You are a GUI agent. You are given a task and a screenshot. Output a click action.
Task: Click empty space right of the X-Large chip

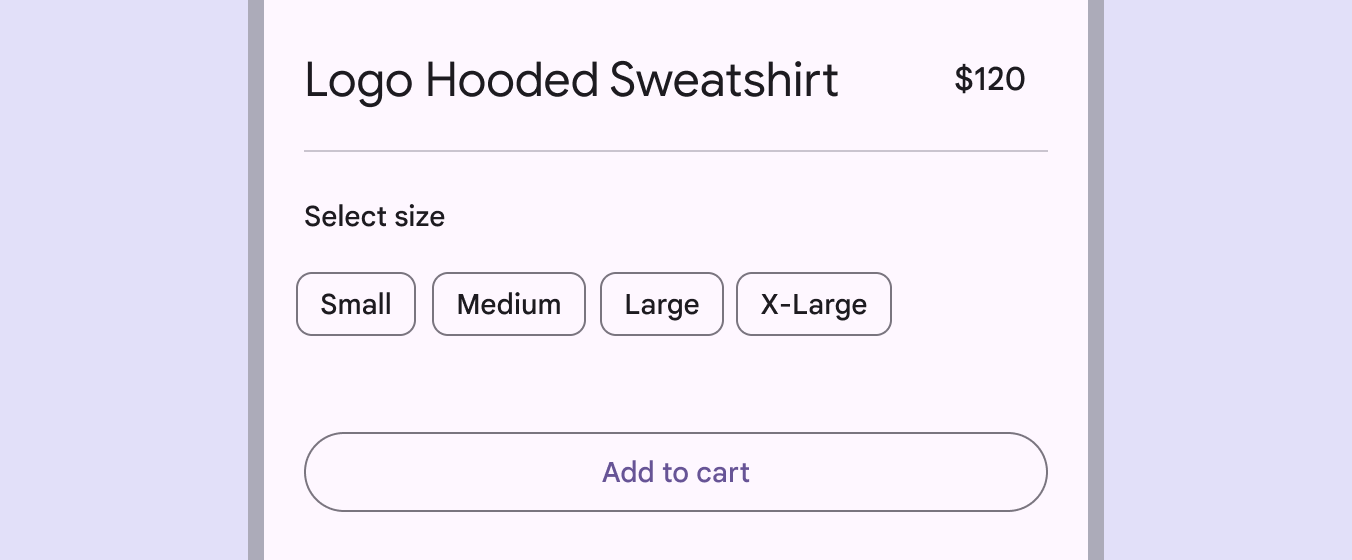pyautogui.click(x=970, y=304)
